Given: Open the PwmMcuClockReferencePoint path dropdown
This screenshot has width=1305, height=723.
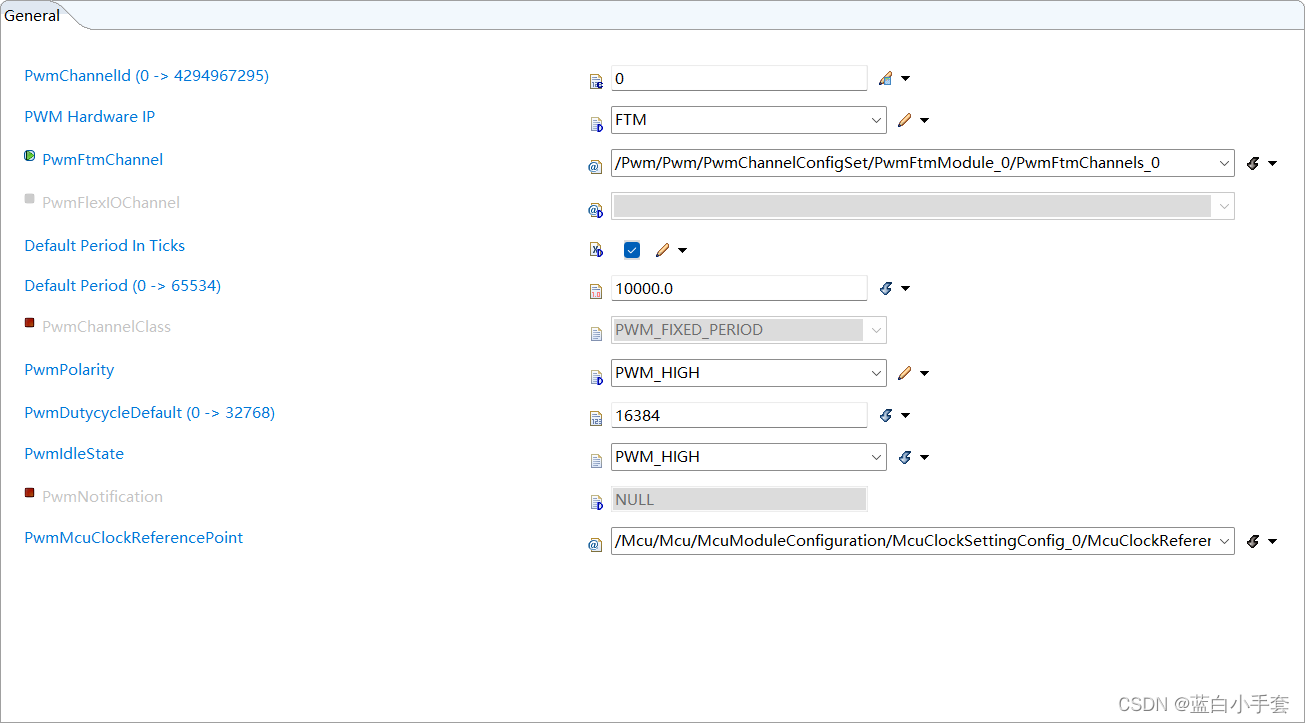Looking at the screenshot, I should pos(922,541).
